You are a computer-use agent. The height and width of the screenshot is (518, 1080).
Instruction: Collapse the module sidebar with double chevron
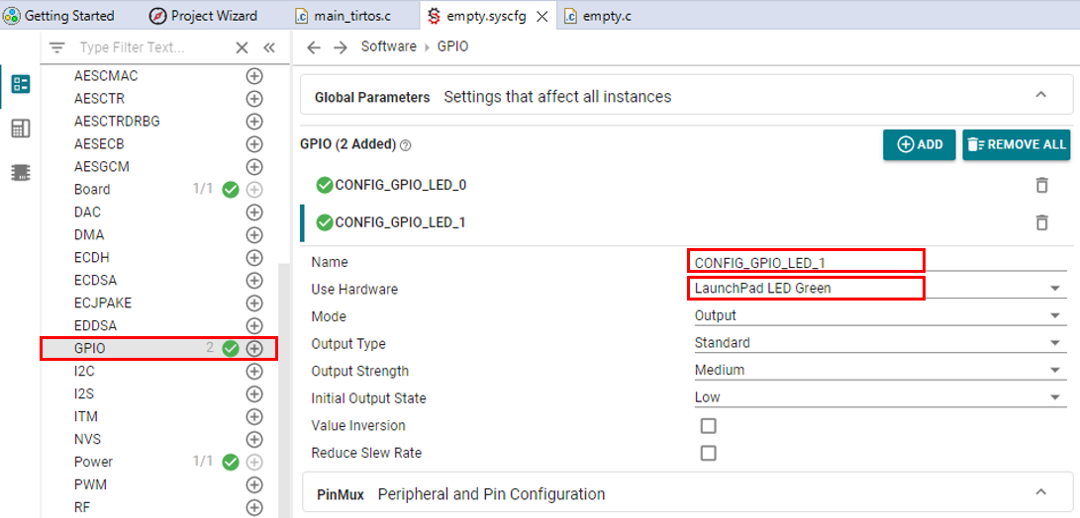coord(269,48)
